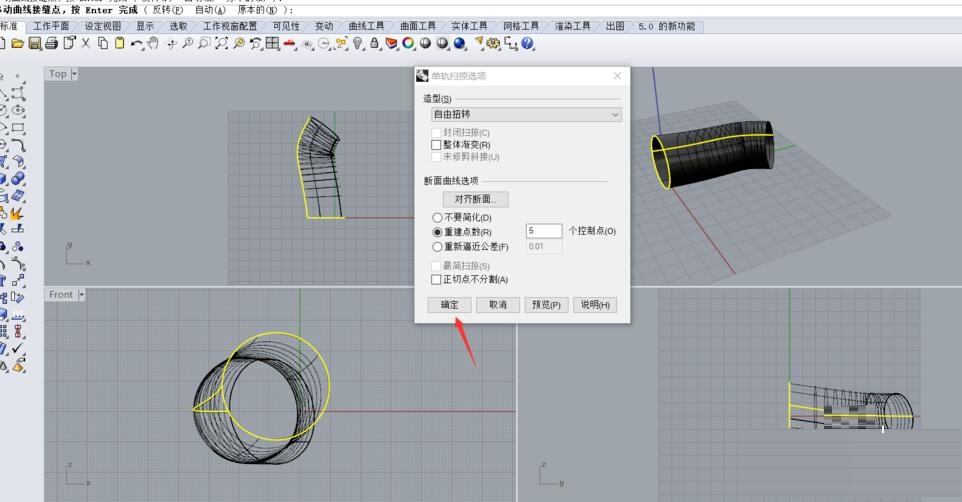Click the color wheel object properties icon
Image resolution: width=962 pixels, height=502 pixels.
(408, 44)
